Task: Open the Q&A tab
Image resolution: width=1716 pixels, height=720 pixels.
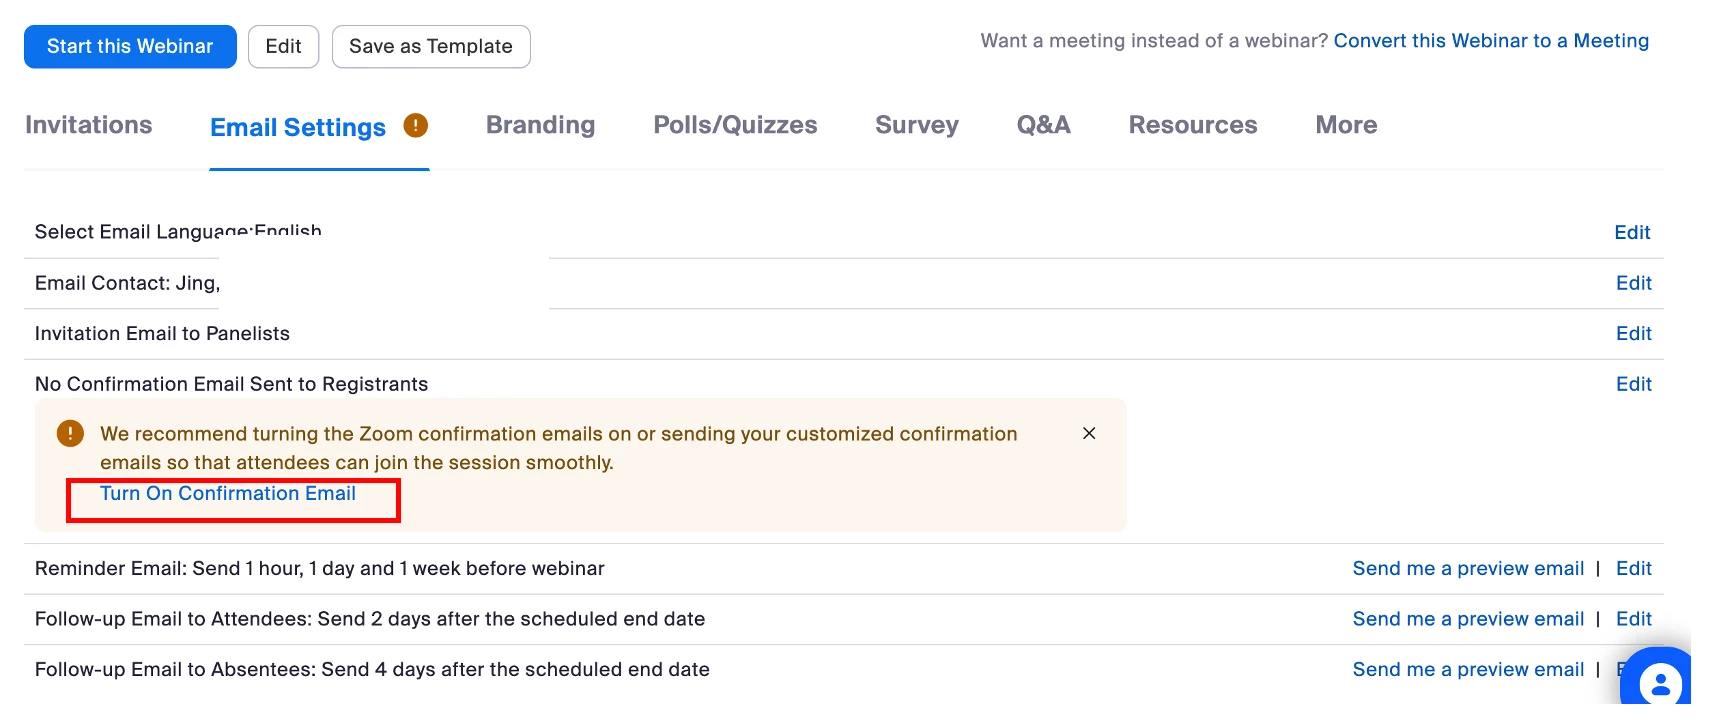Action: (x=1043, y=125)
